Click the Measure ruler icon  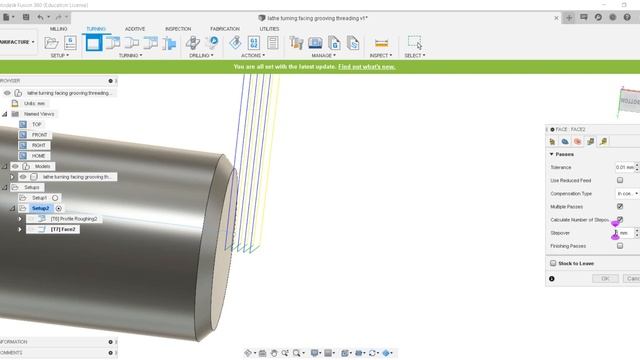(381, 43)
